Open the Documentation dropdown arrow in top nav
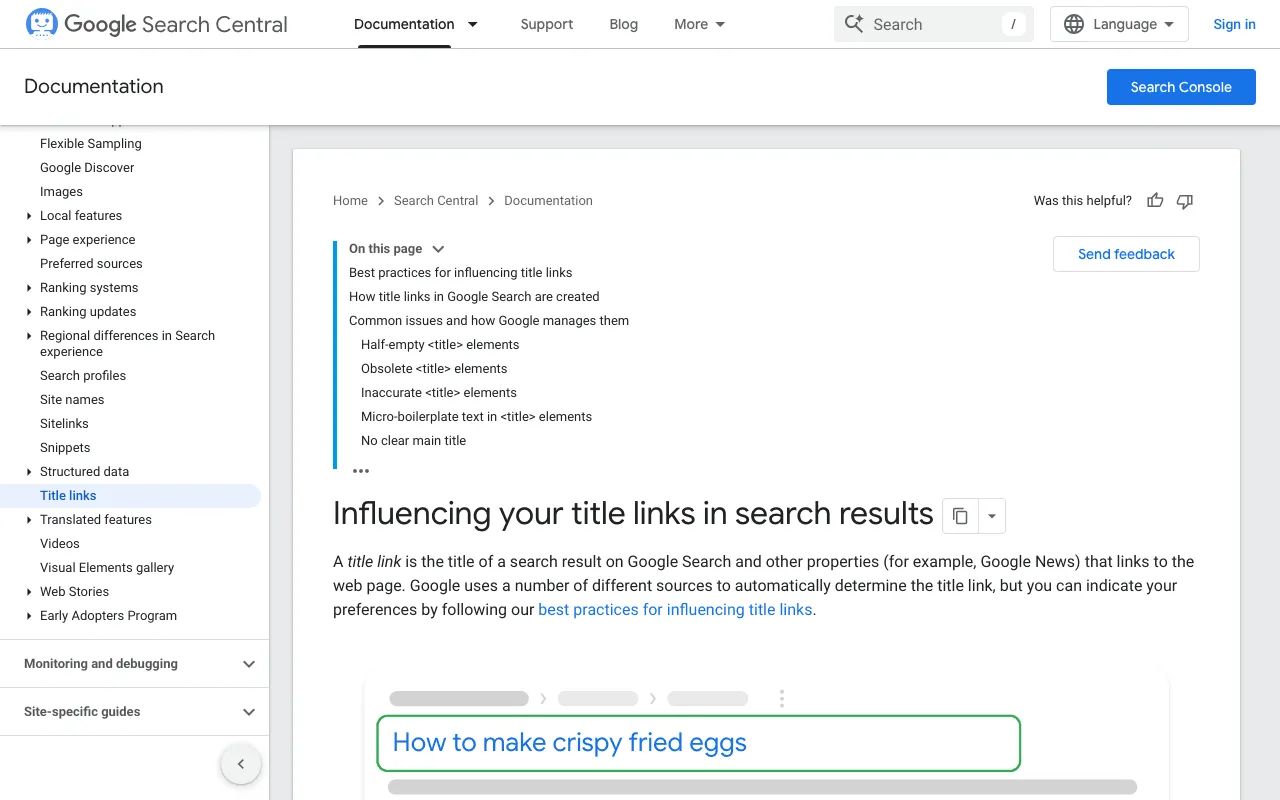This screenshot has width=1280, height=800. pyautogui.click(x=473, y=24)
